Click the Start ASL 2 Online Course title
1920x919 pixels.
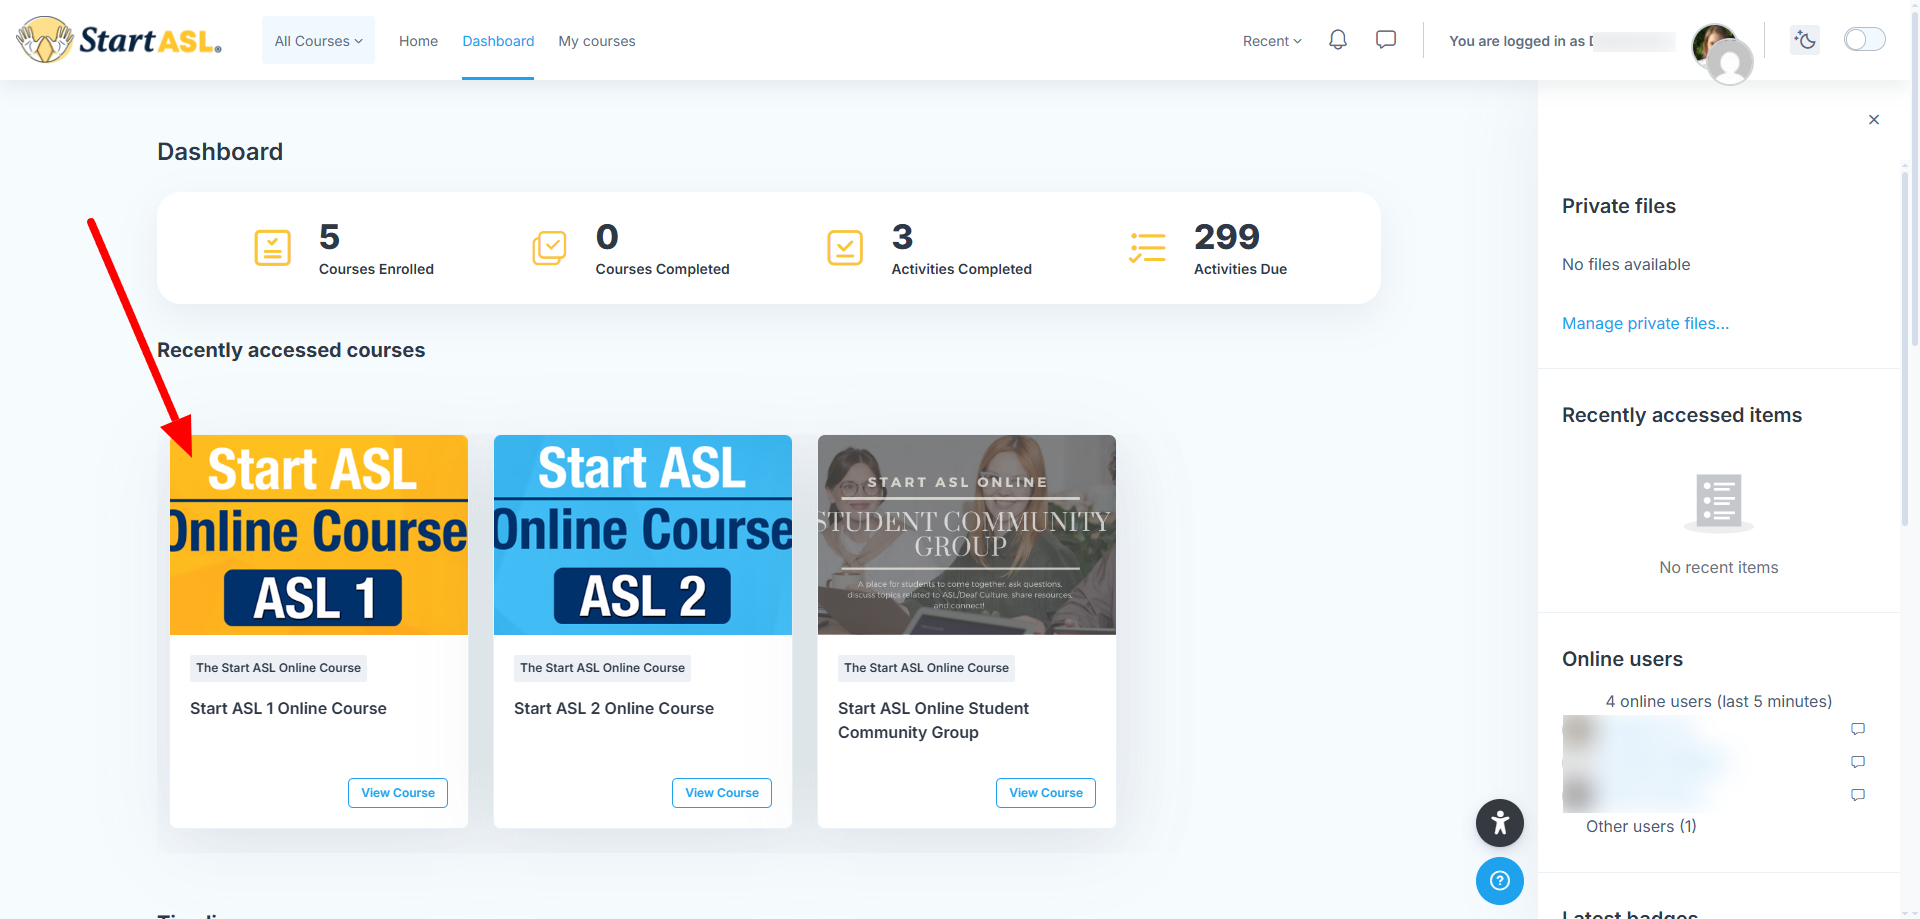614,708
